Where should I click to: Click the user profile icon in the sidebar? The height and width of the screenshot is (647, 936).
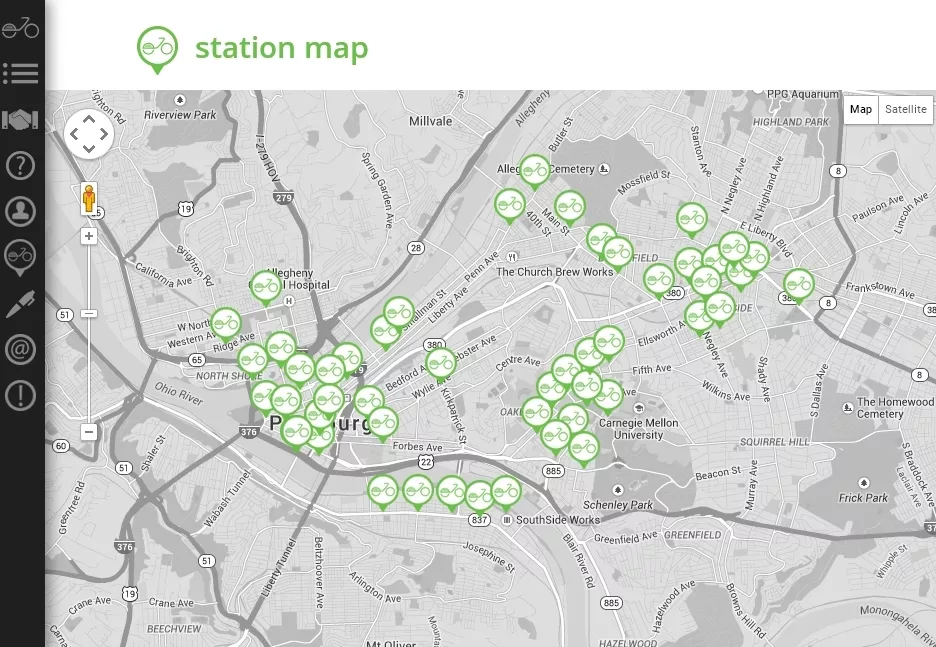[21, 211]
